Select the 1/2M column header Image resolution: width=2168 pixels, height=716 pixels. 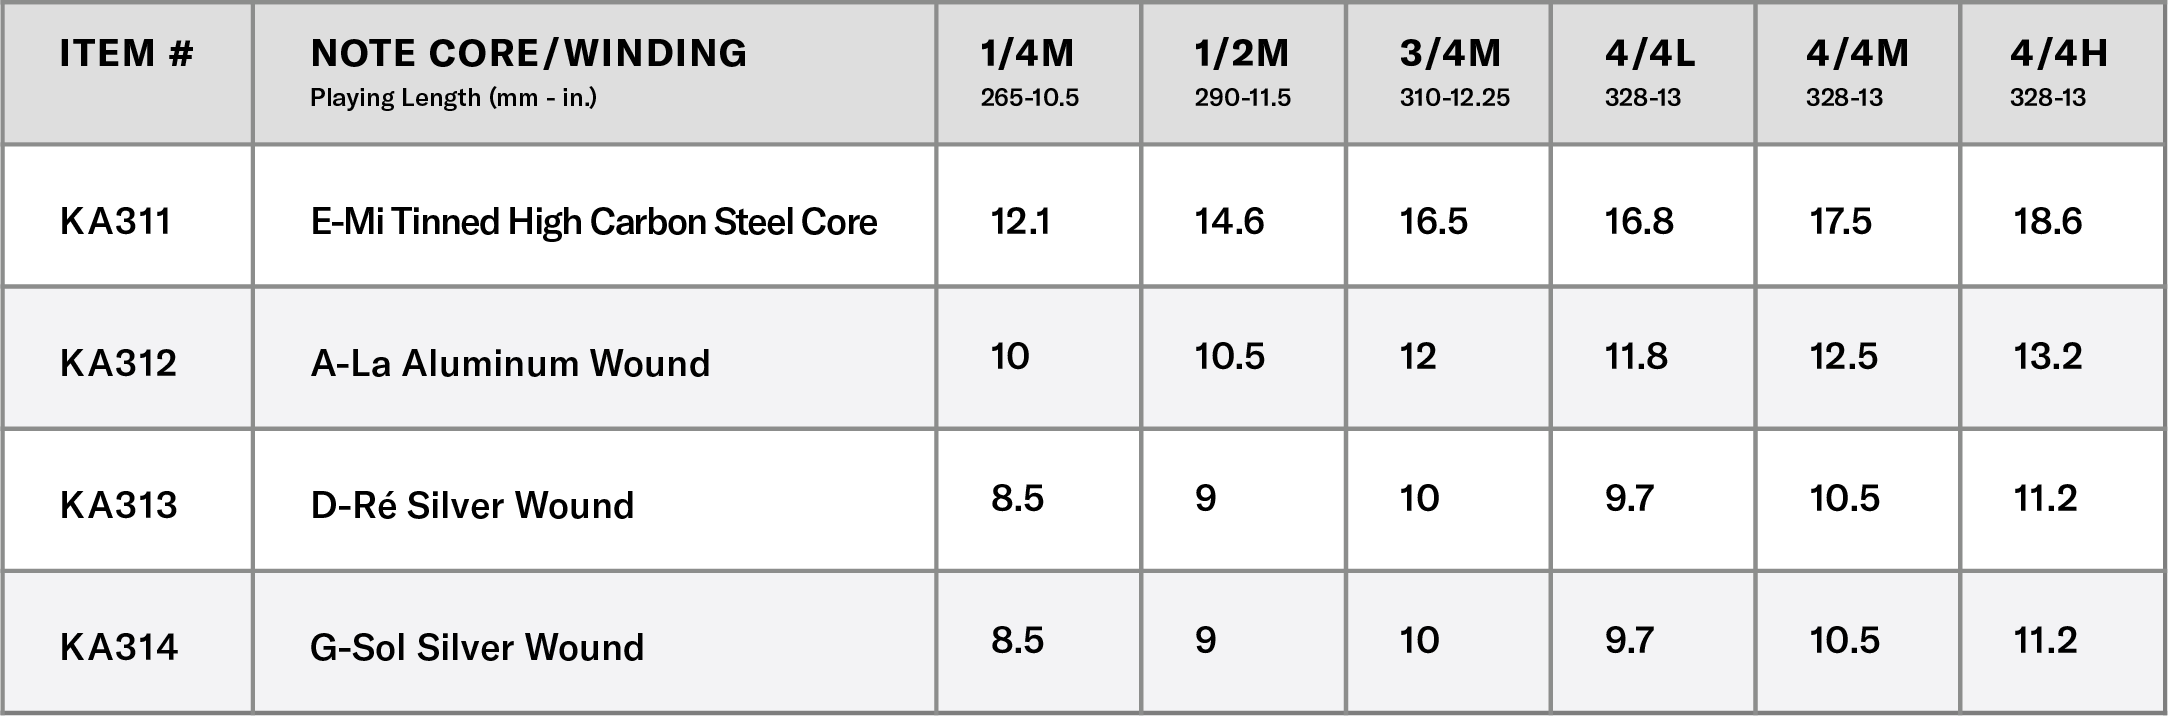pos(1242,55)
